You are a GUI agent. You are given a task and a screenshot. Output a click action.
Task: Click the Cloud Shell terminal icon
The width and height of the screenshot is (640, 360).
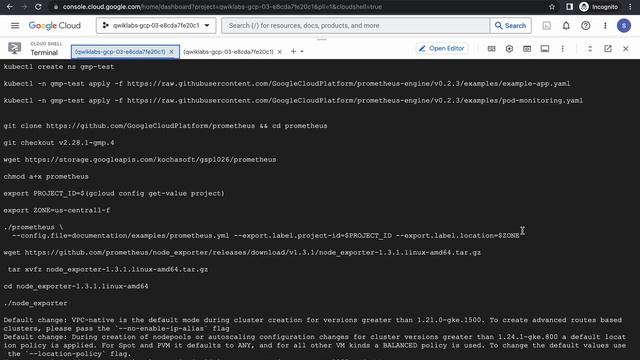[15, 48]
